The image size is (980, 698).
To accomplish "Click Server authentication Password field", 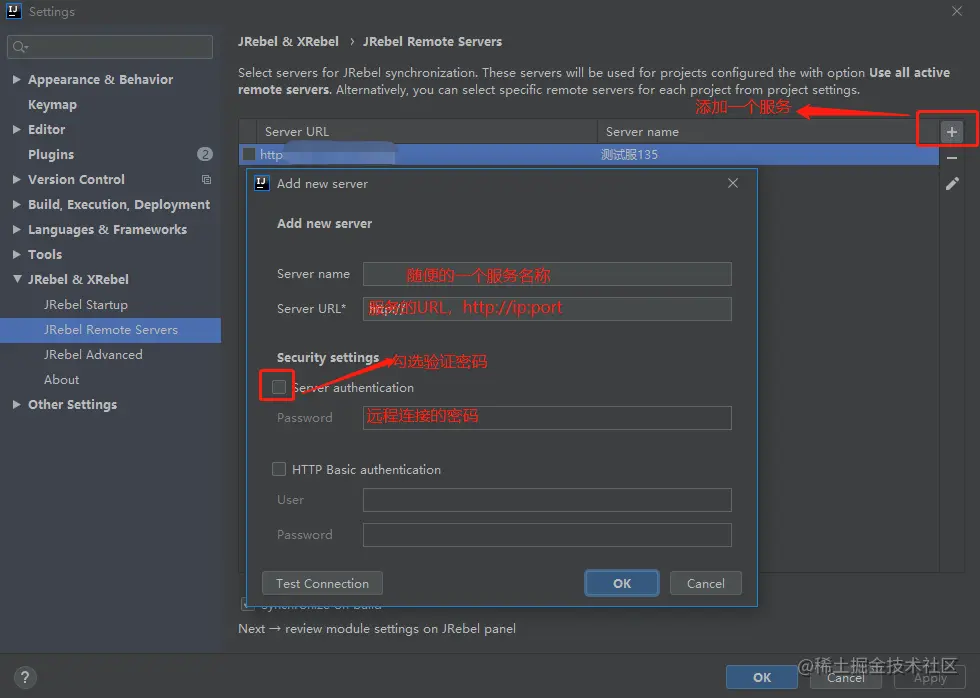I will 547,417.
